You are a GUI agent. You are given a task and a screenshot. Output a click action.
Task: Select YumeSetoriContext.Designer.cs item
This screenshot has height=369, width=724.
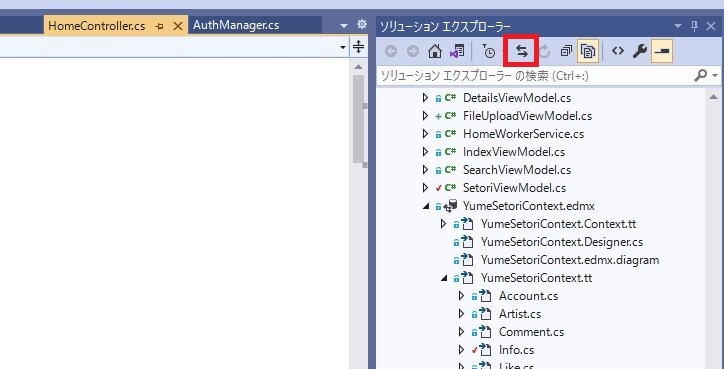pyautogui.click(x=562, y=242)
